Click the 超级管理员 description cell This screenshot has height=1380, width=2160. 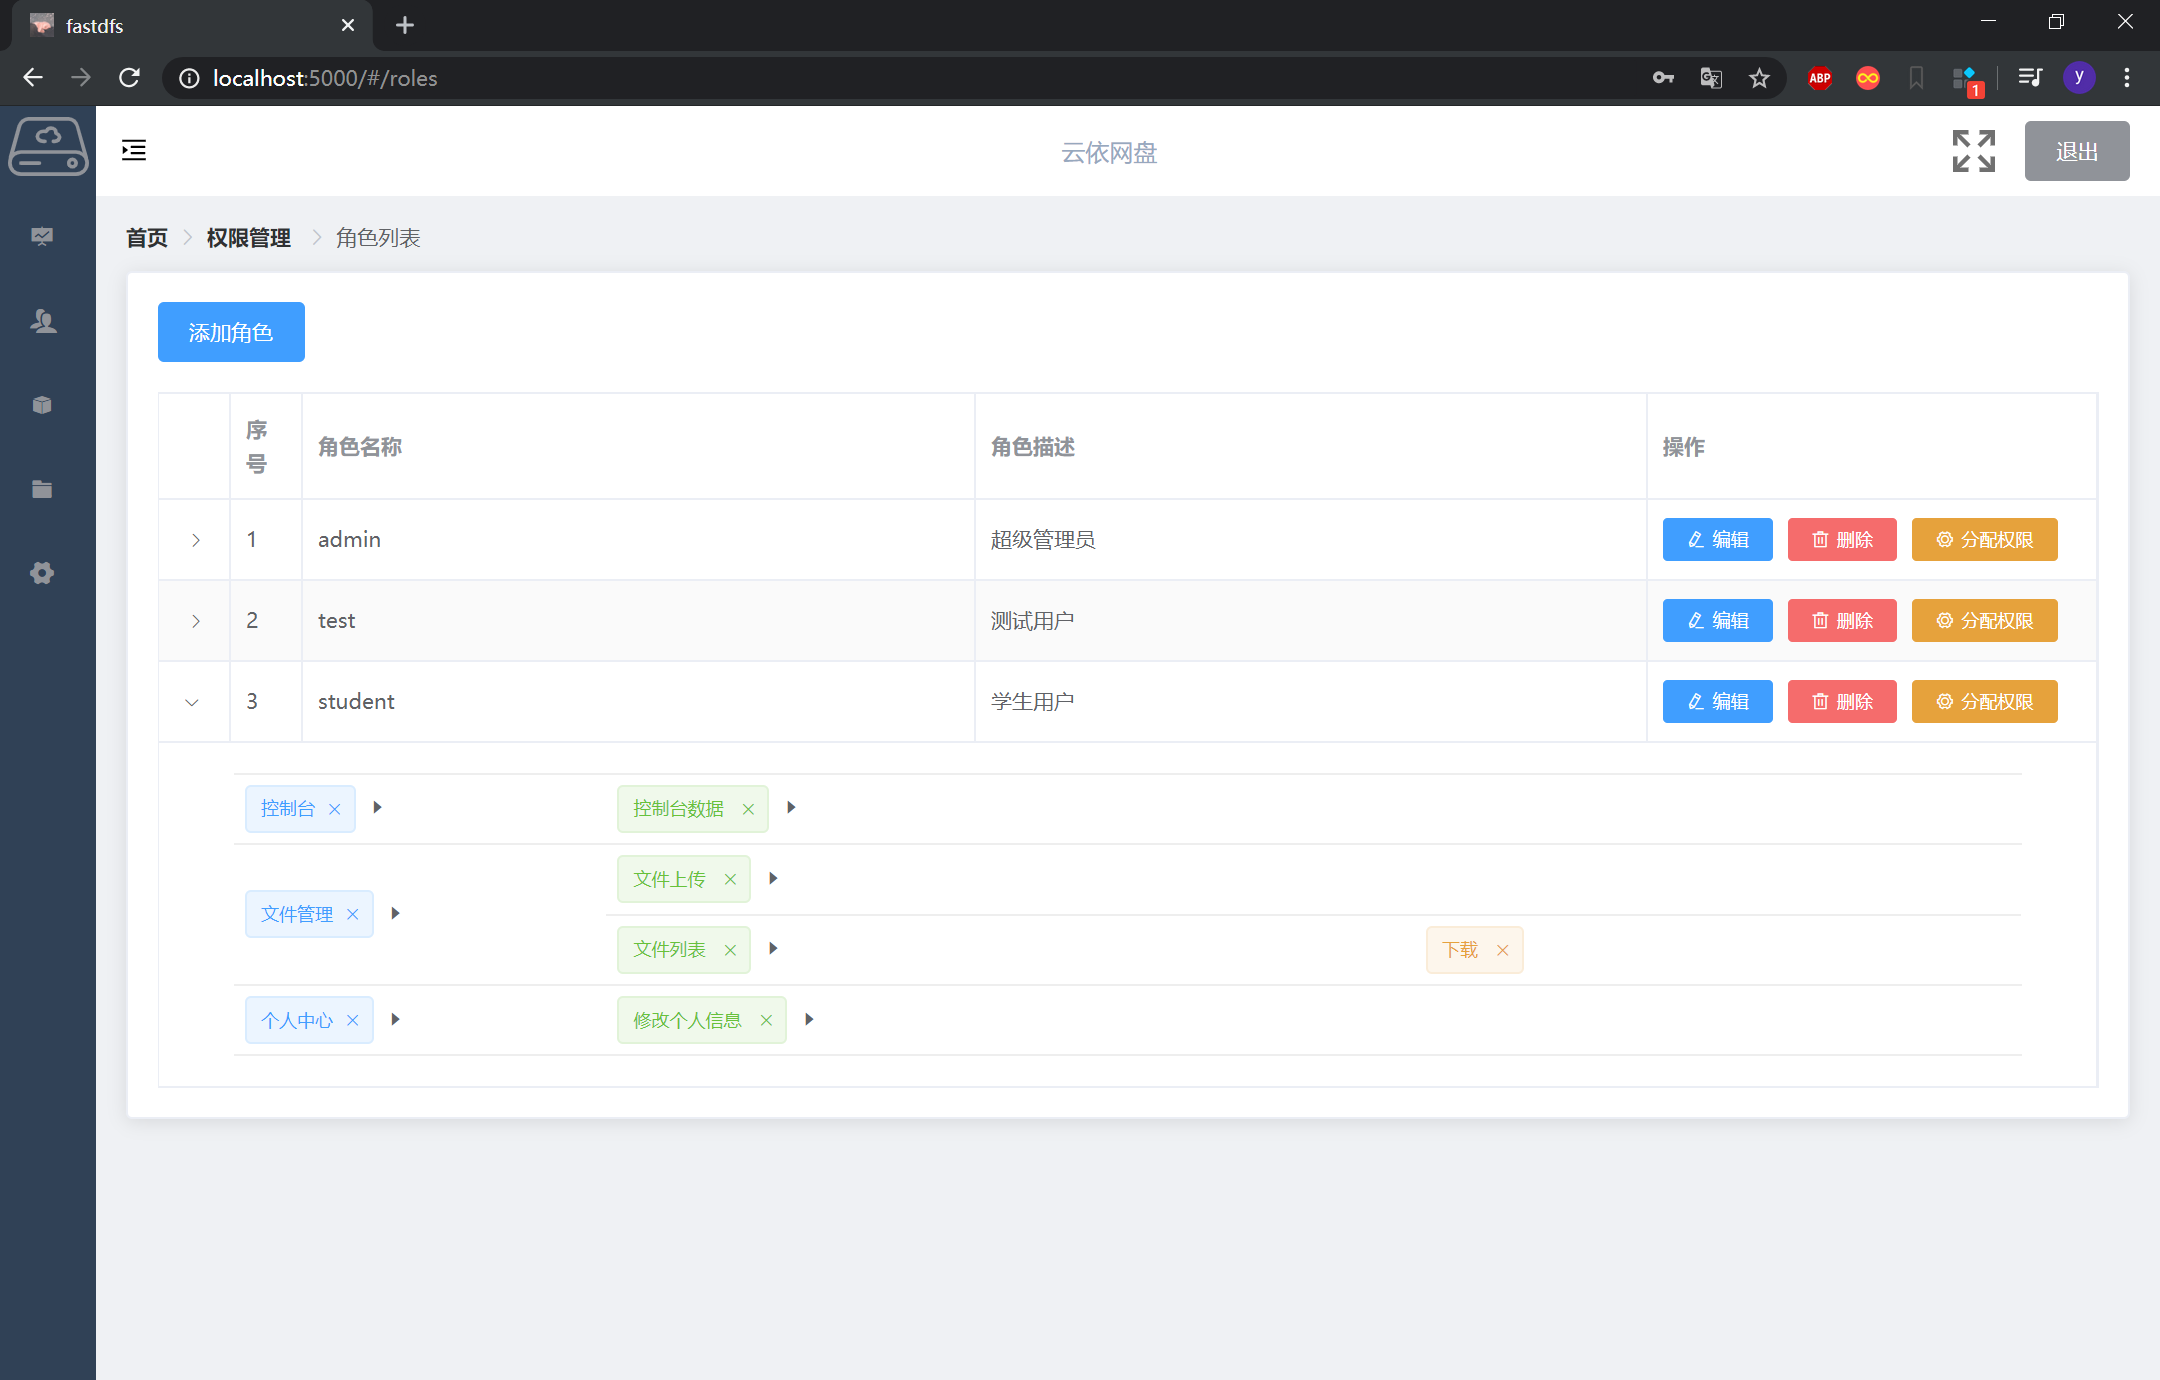point(1310,540)
